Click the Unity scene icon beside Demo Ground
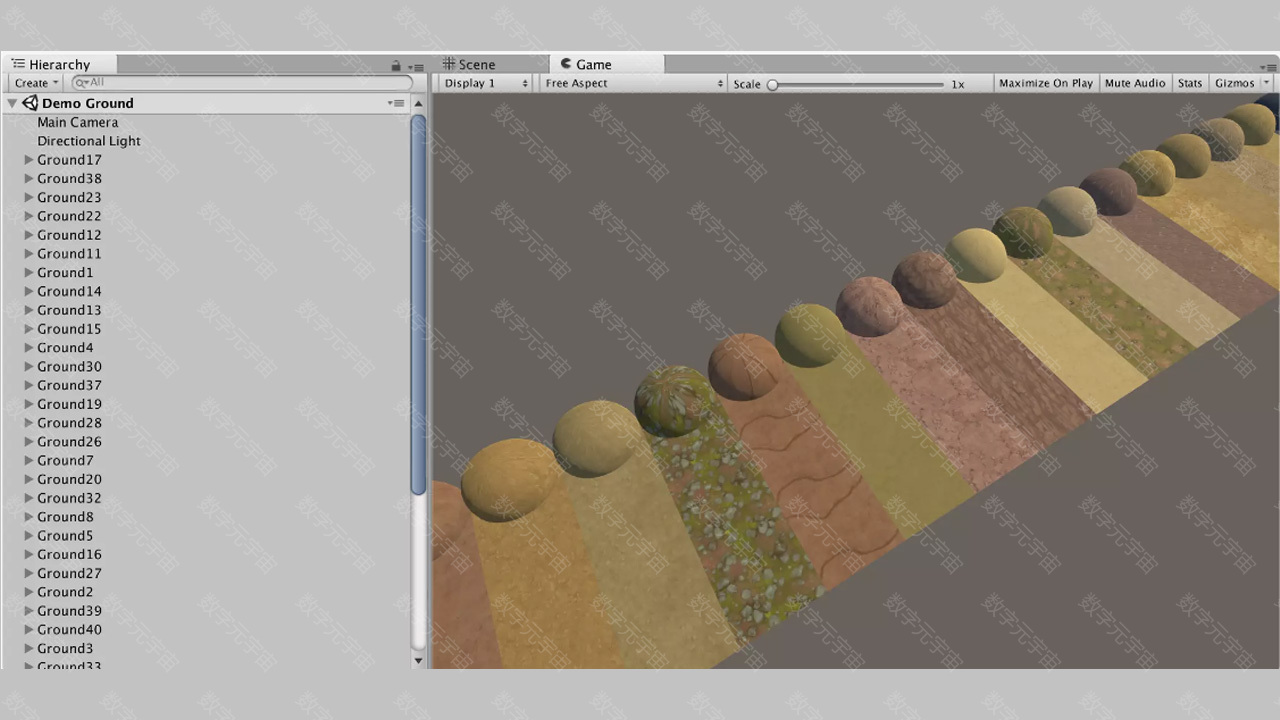This screenshot has height=720, width=1280. [30, 103]
